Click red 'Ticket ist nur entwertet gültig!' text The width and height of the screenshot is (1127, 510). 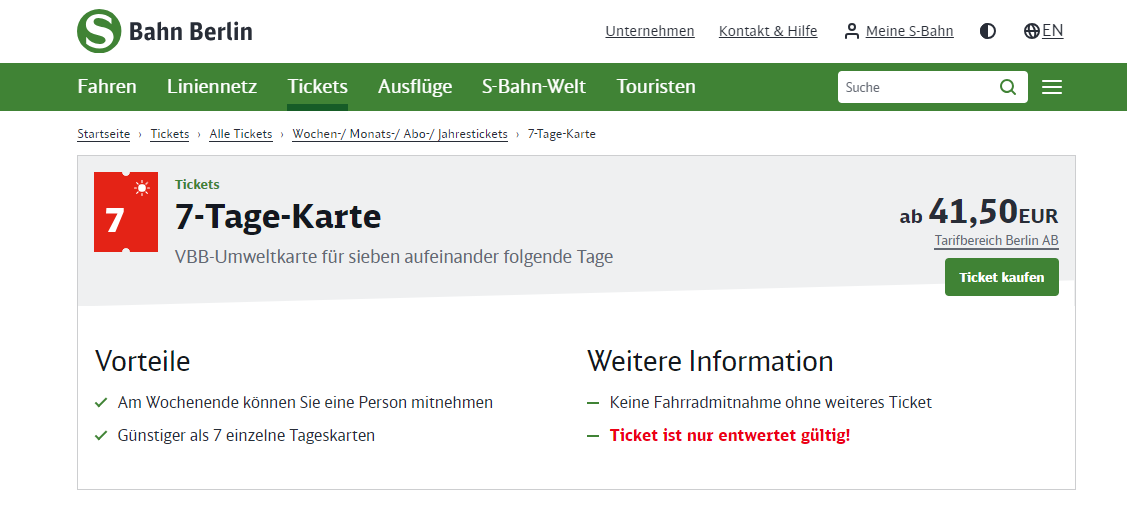coord(730,435)
